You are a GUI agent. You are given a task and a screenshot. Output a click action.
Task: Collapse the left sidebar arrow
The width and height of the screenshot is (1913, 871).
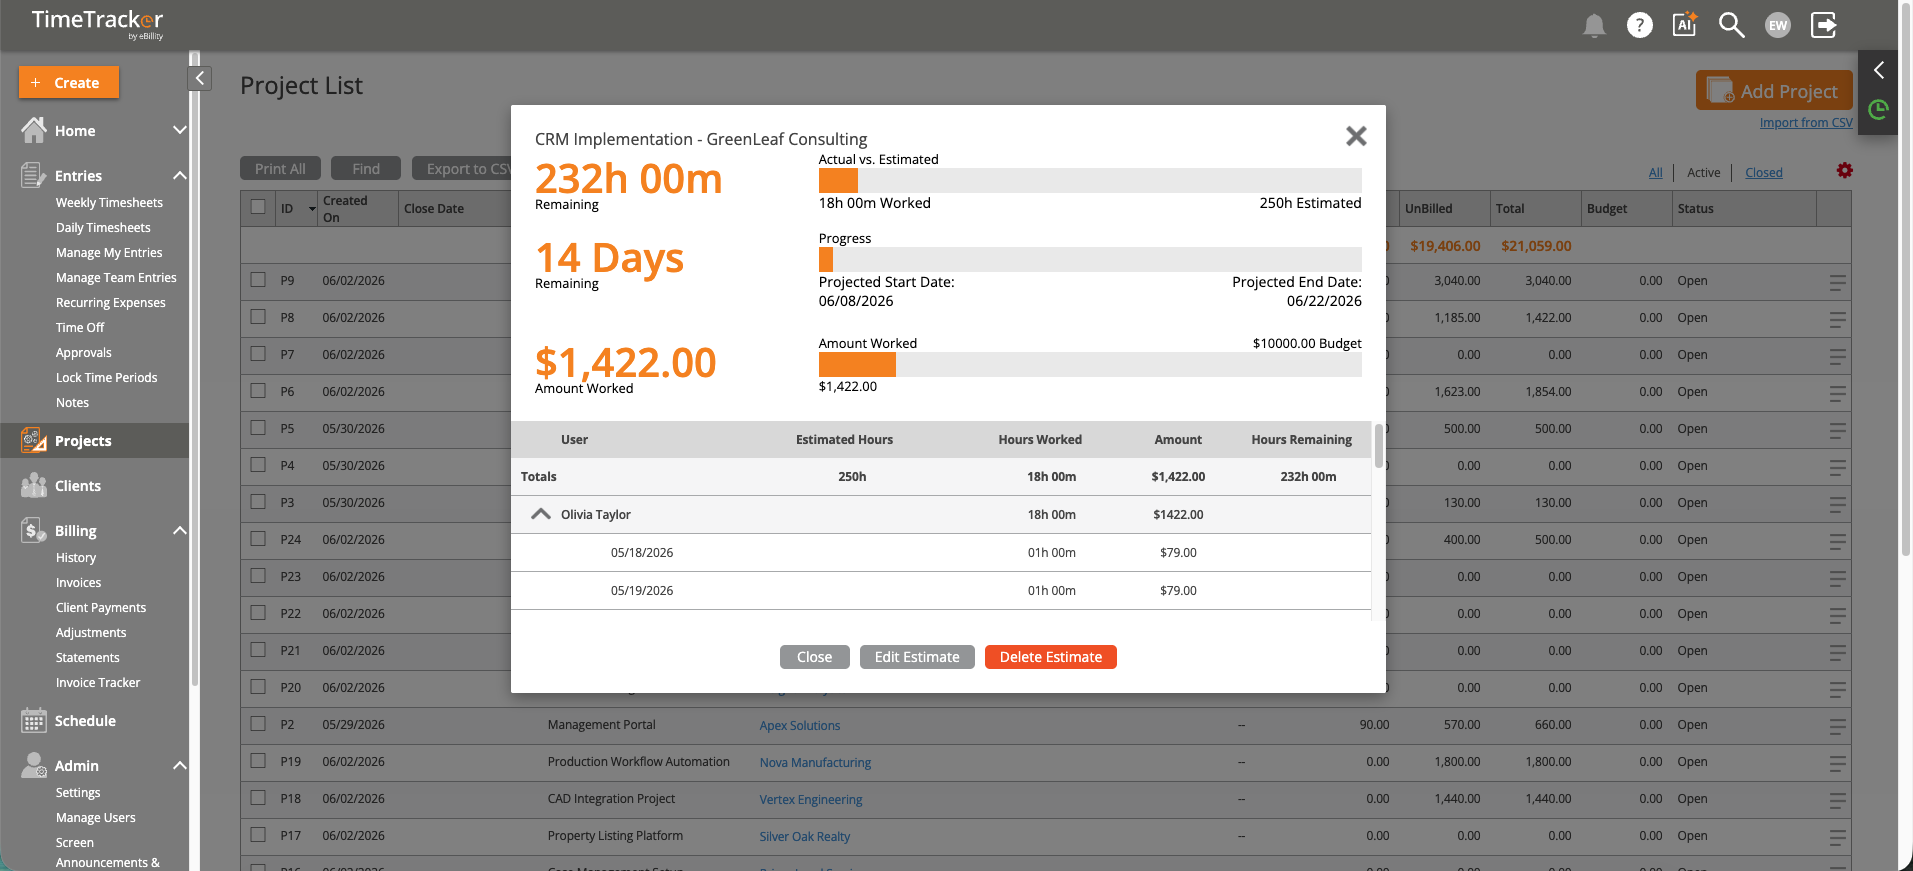tap(200, 78)
